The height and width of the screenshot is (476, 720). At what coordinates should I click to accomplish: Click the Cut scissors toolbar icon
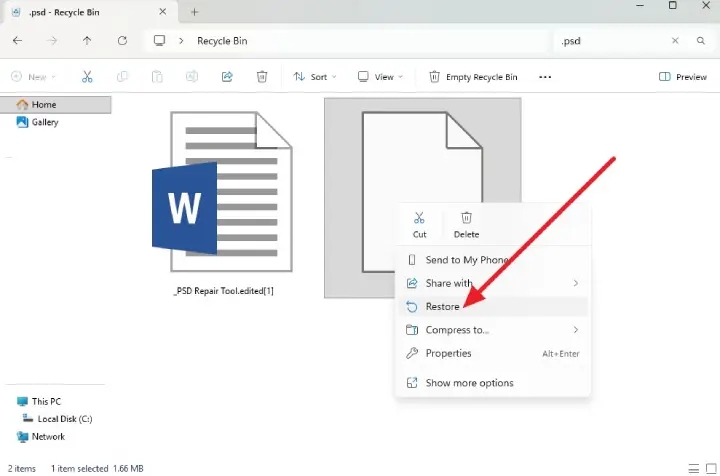pos(87,77)
